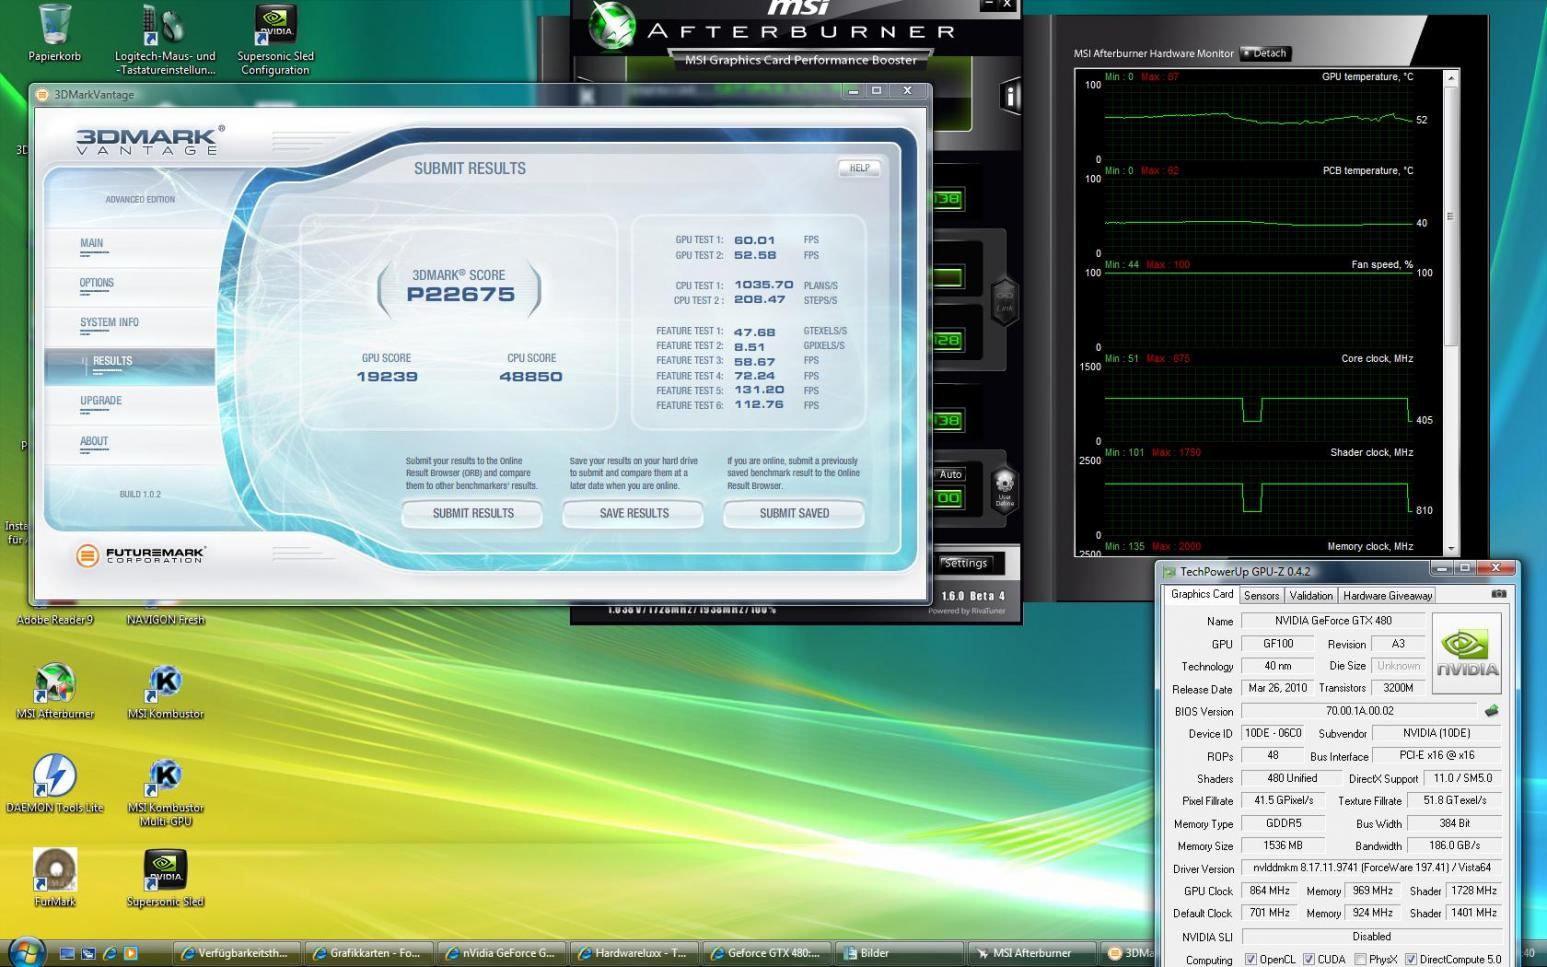
Task: Open the Upgrade section in 3DMark Vantage
Action: coord(101,401)
